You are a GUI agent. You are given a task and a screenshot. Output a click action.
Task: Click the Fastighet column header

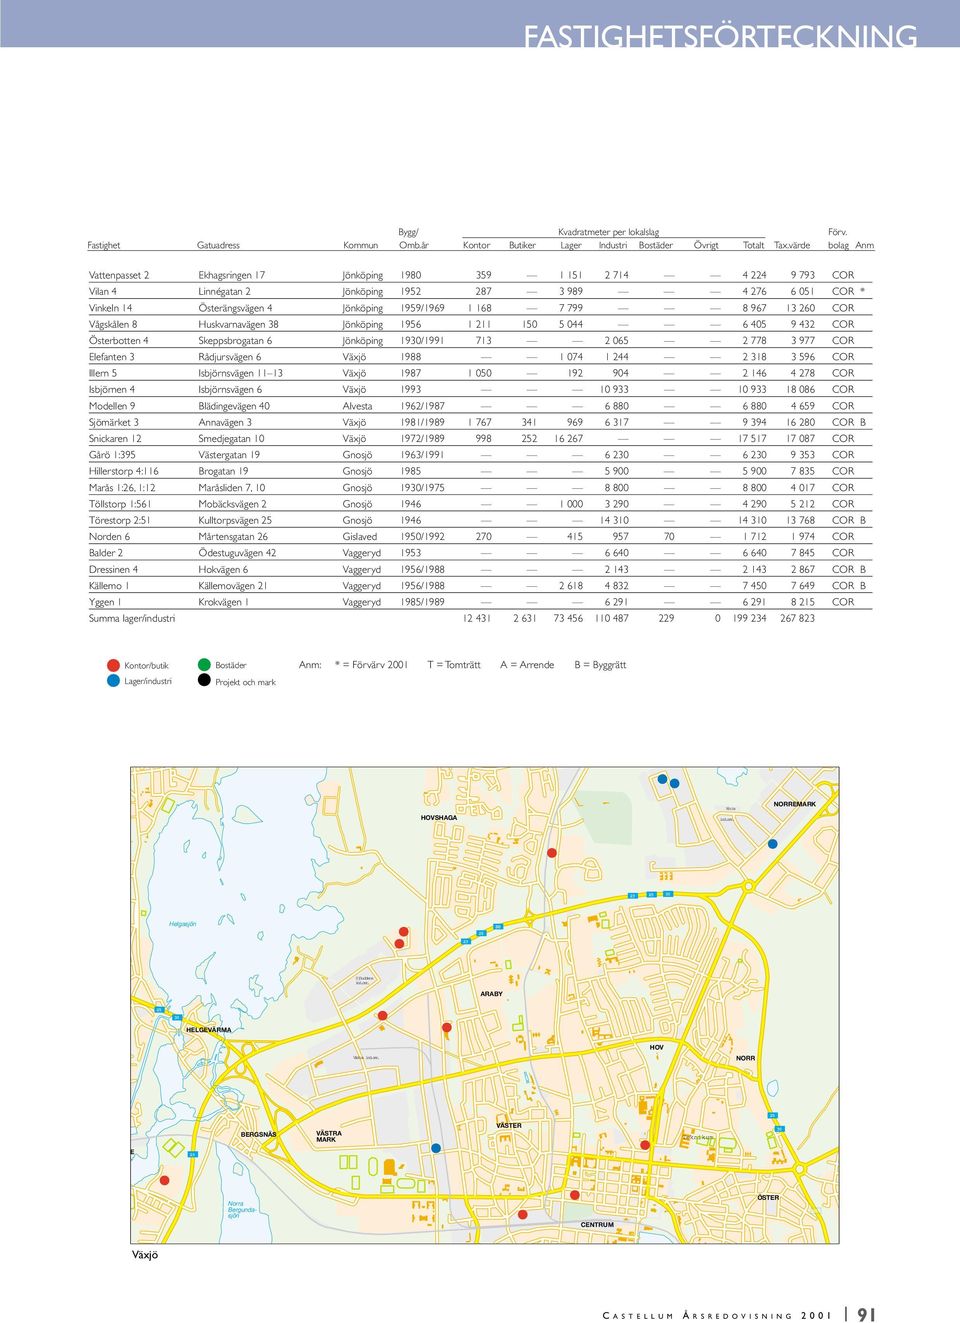click(x=104, y=245)
